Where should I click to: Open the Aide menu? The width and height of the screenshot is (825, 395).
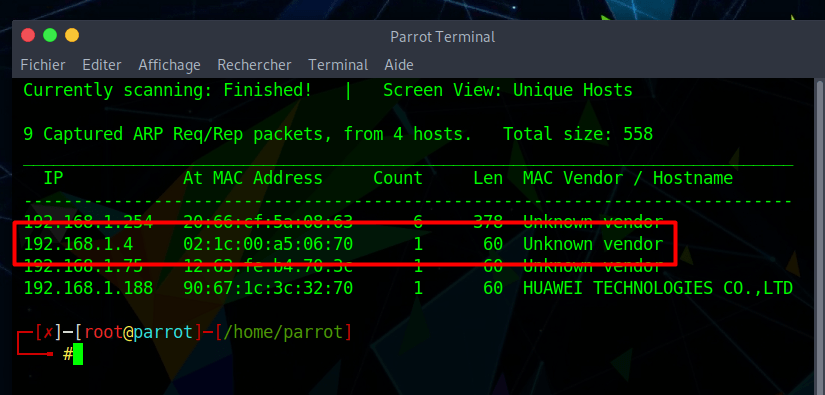[399, 65]
